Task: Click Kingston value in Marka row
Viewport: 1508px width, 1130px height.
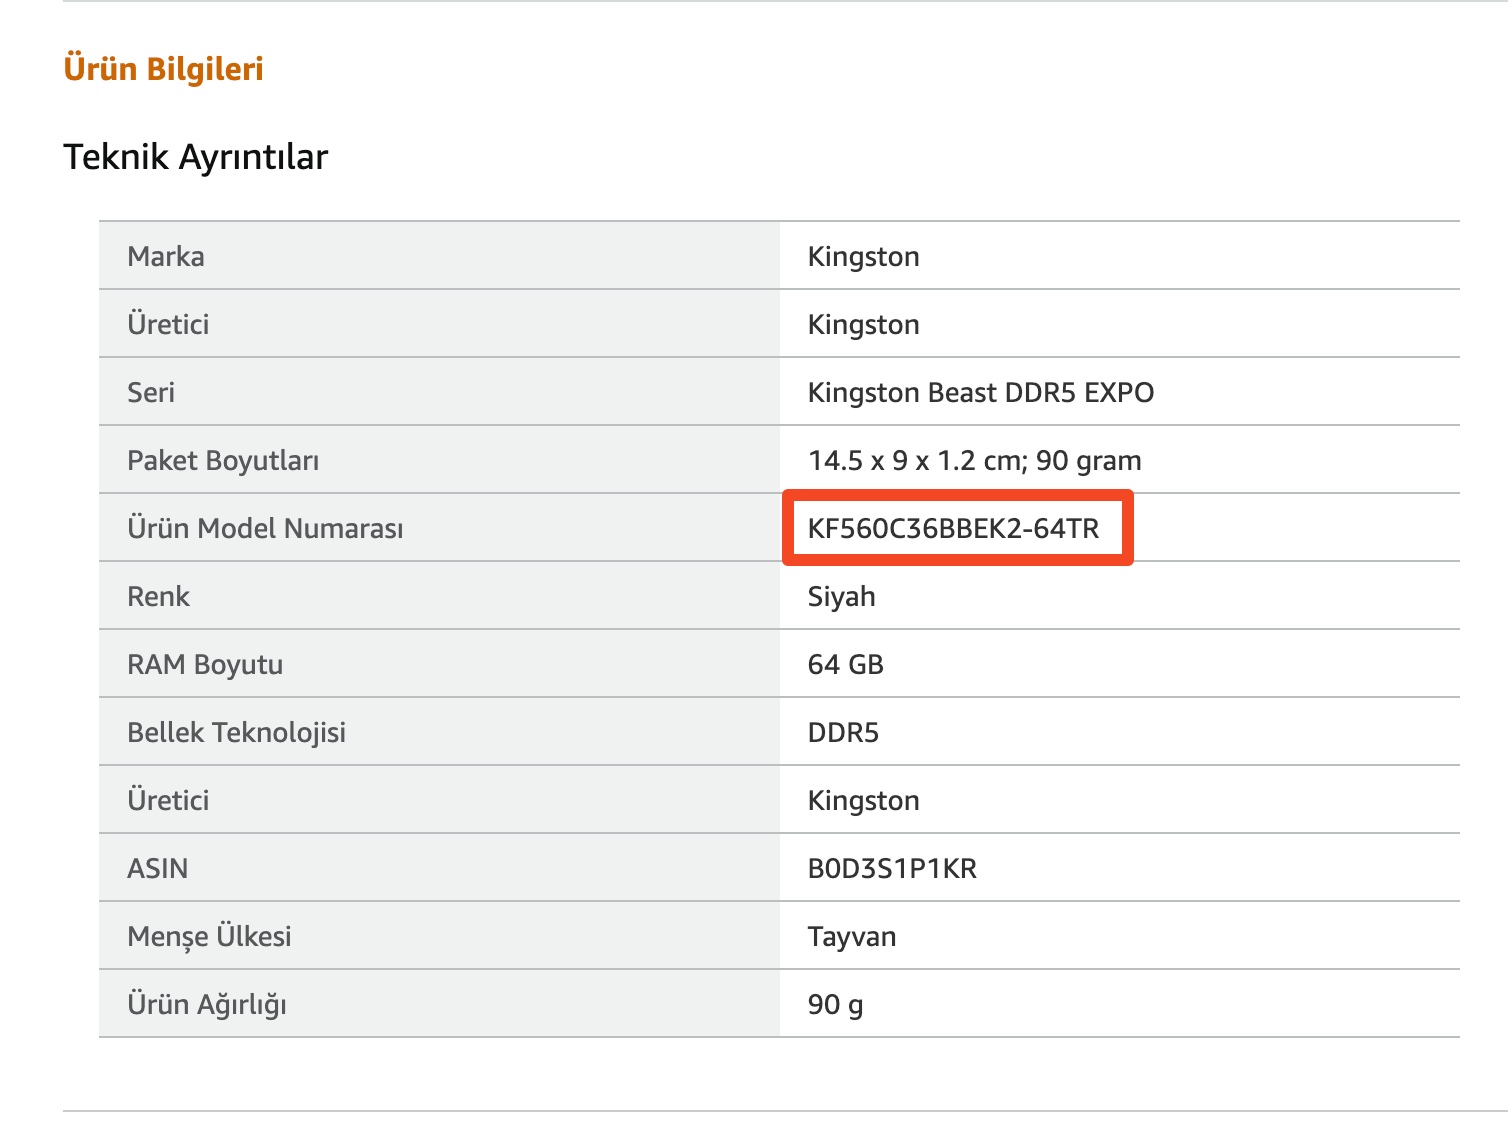Action: pos(863,257)
